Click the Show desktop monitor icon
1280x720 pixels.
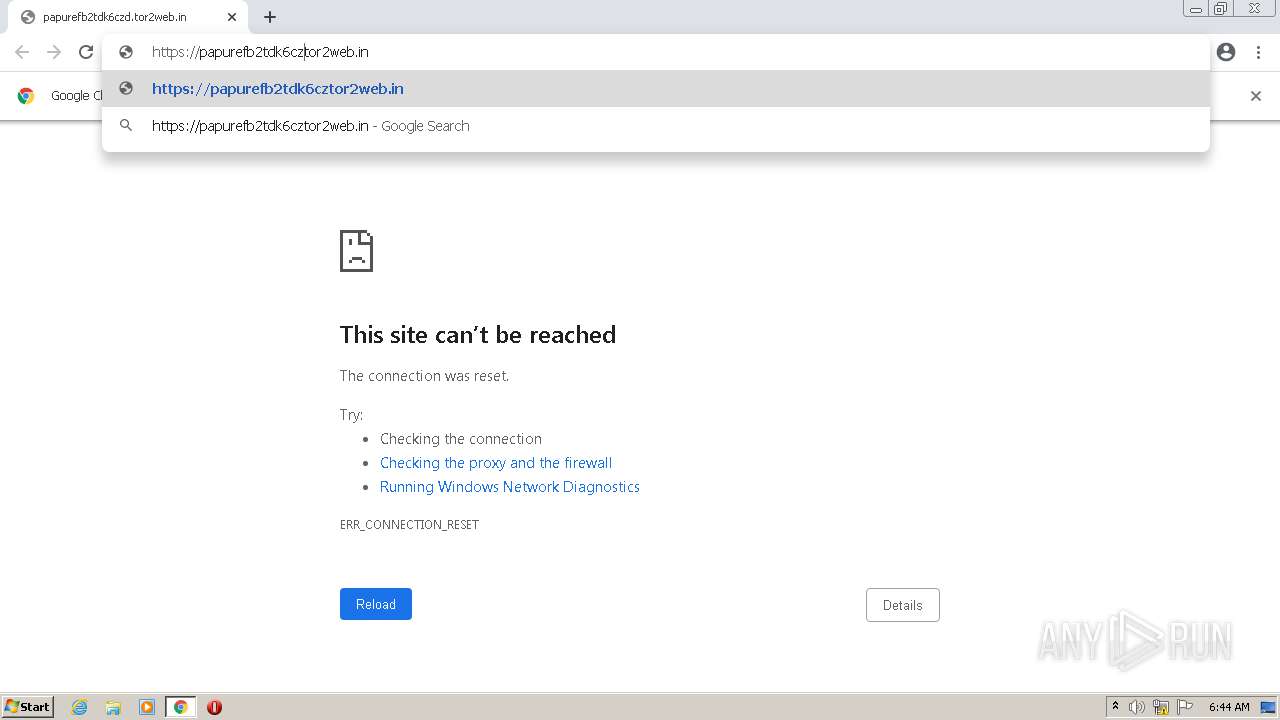coord(1268,707)
